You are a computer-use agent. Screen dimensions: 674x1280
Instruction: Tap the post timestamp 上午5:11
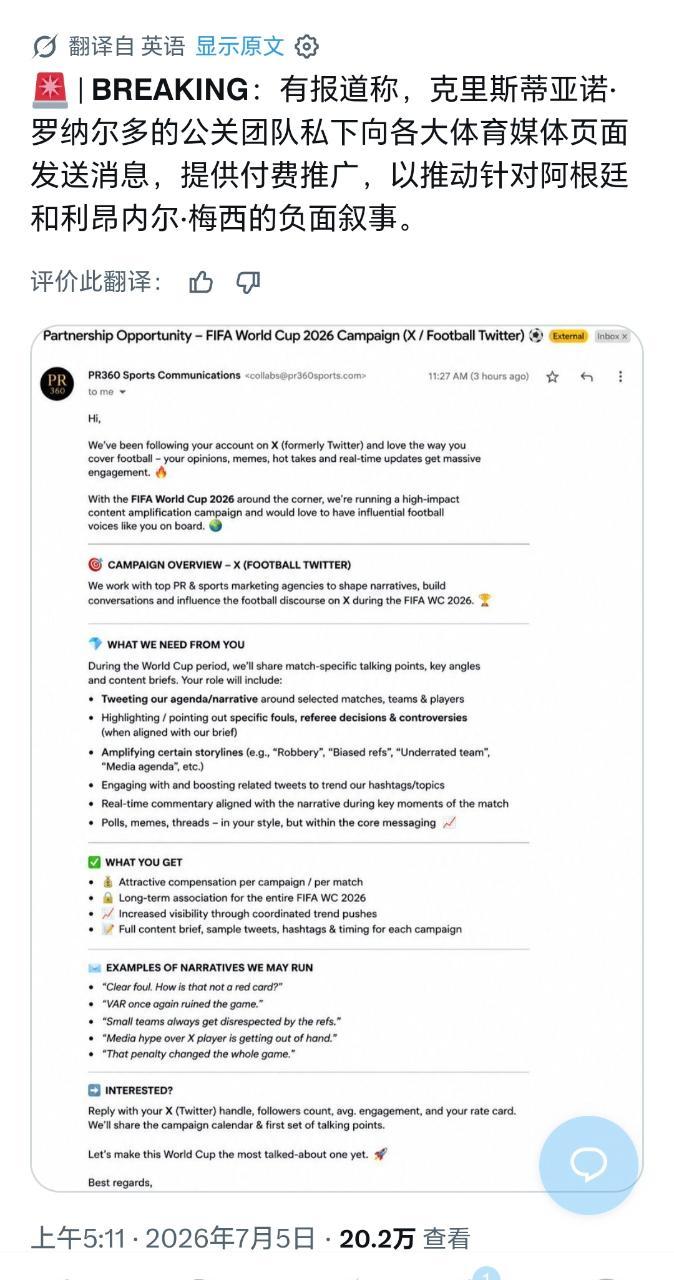(x=78, y=1239)
